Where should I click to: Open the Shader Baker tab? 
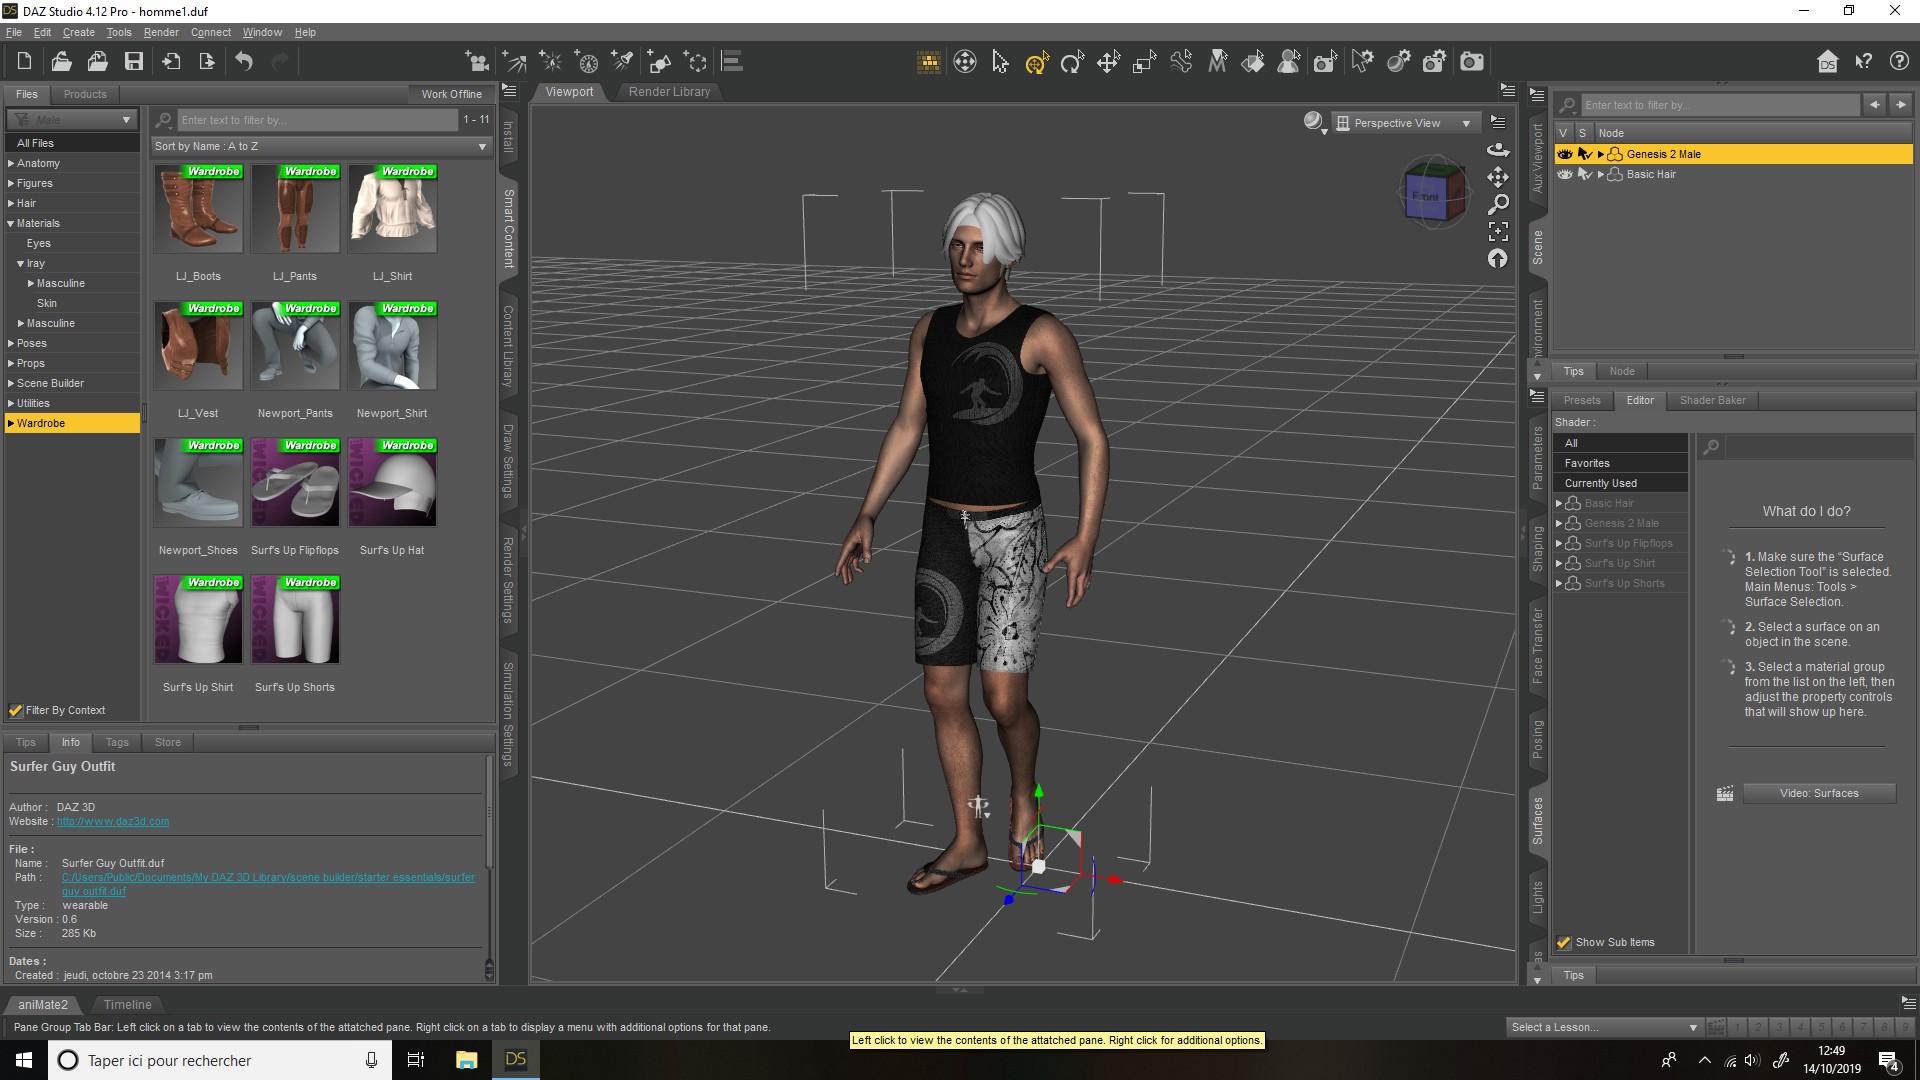click(x=1712, y=400)
